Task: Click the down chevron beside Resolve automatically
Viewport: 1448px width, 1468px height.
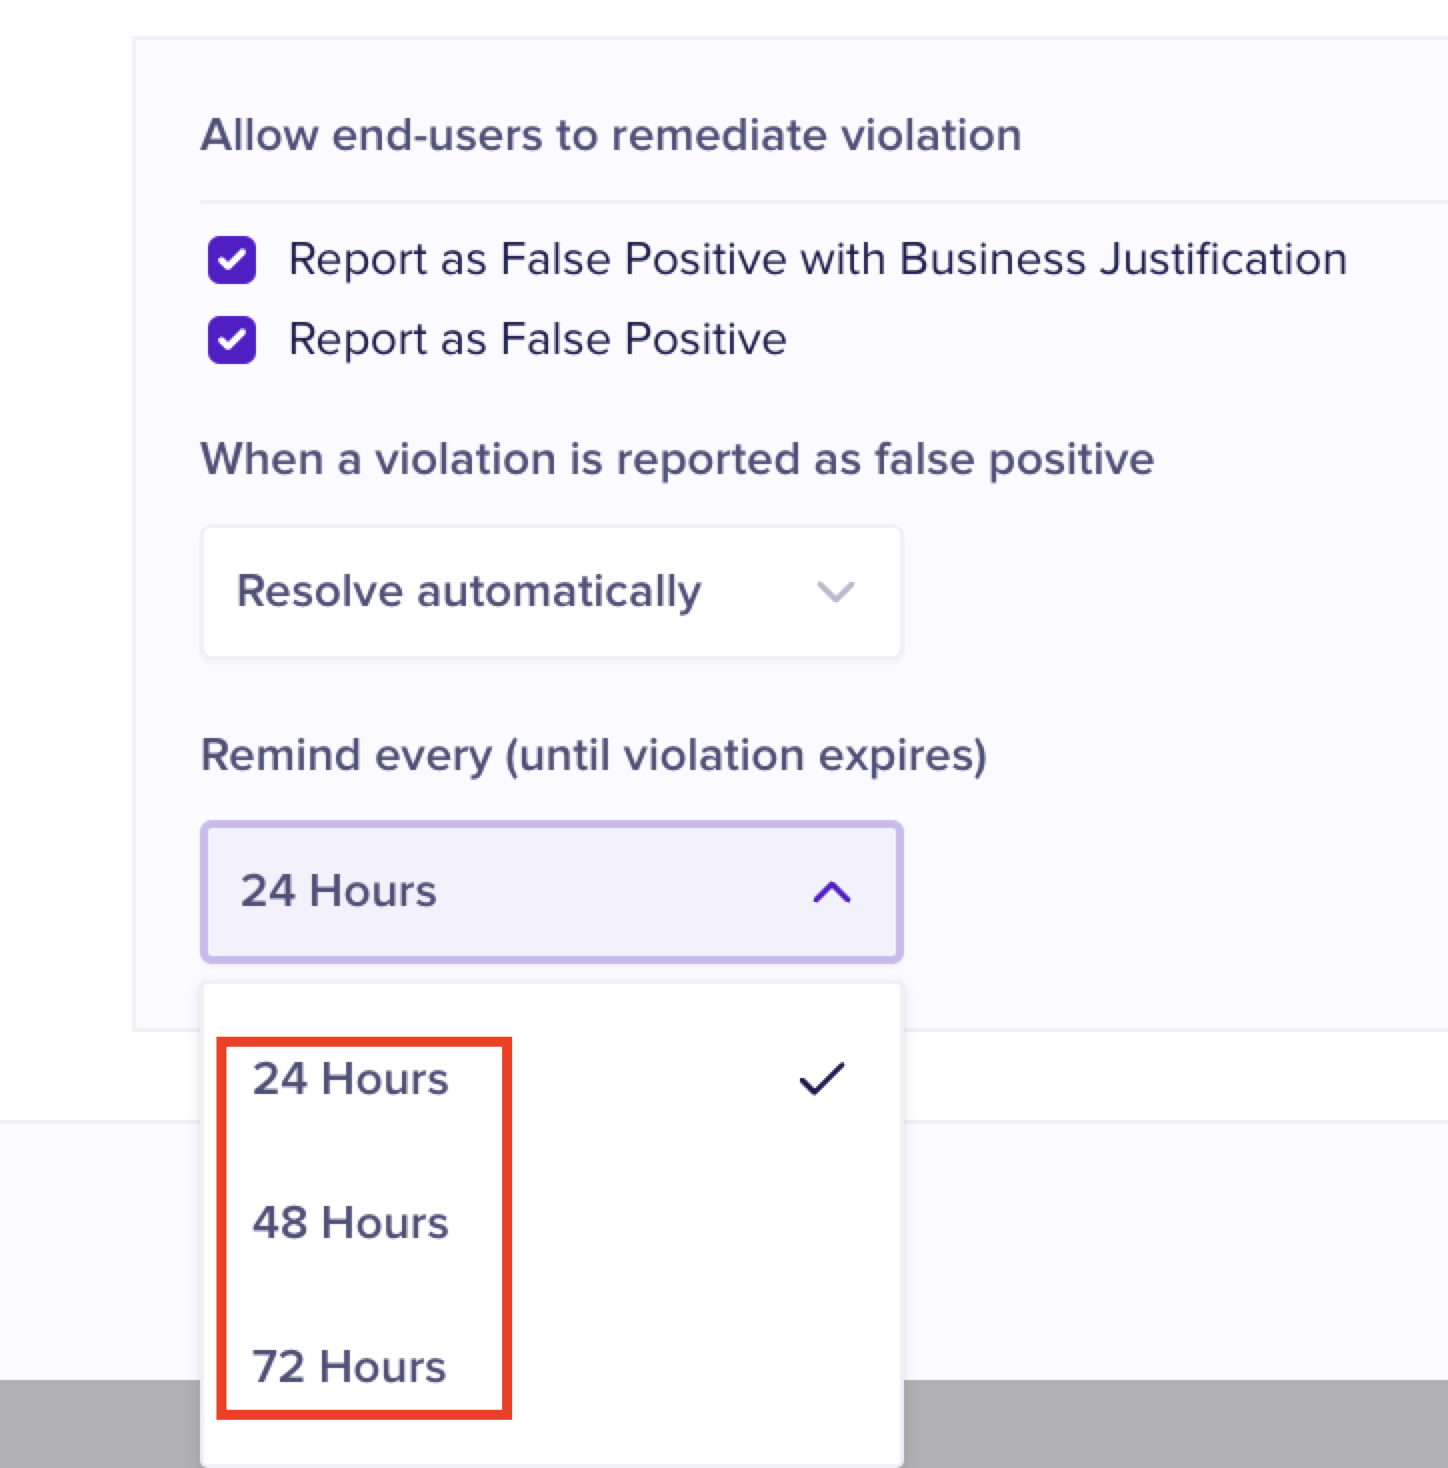Action: pyautogui.click(x=835, y=592)
